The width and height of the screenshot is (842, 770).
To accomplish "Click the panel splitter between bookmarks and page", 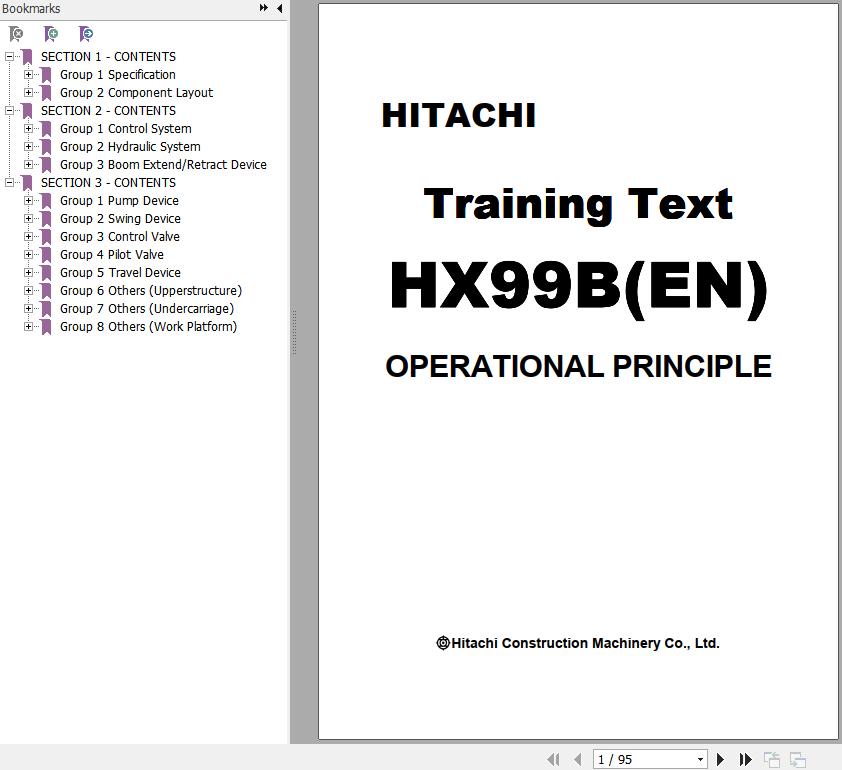I will [293, 330].
